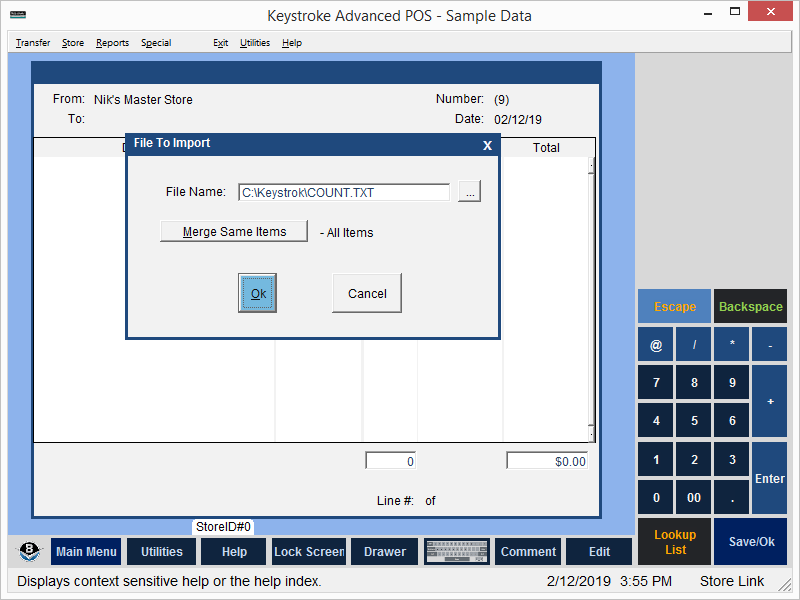Close File To Import dialog with X
This screenshot has height=600, width=800.
point(487,145)
